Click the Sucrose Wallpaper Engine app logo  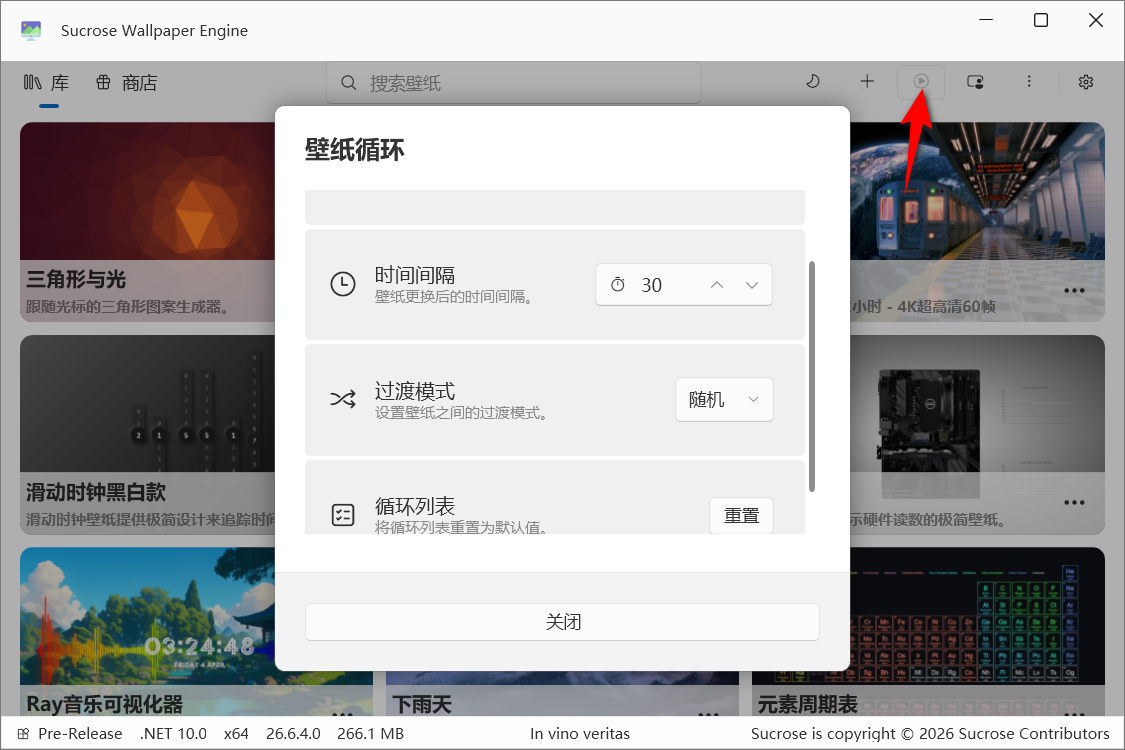coord(31,30)
